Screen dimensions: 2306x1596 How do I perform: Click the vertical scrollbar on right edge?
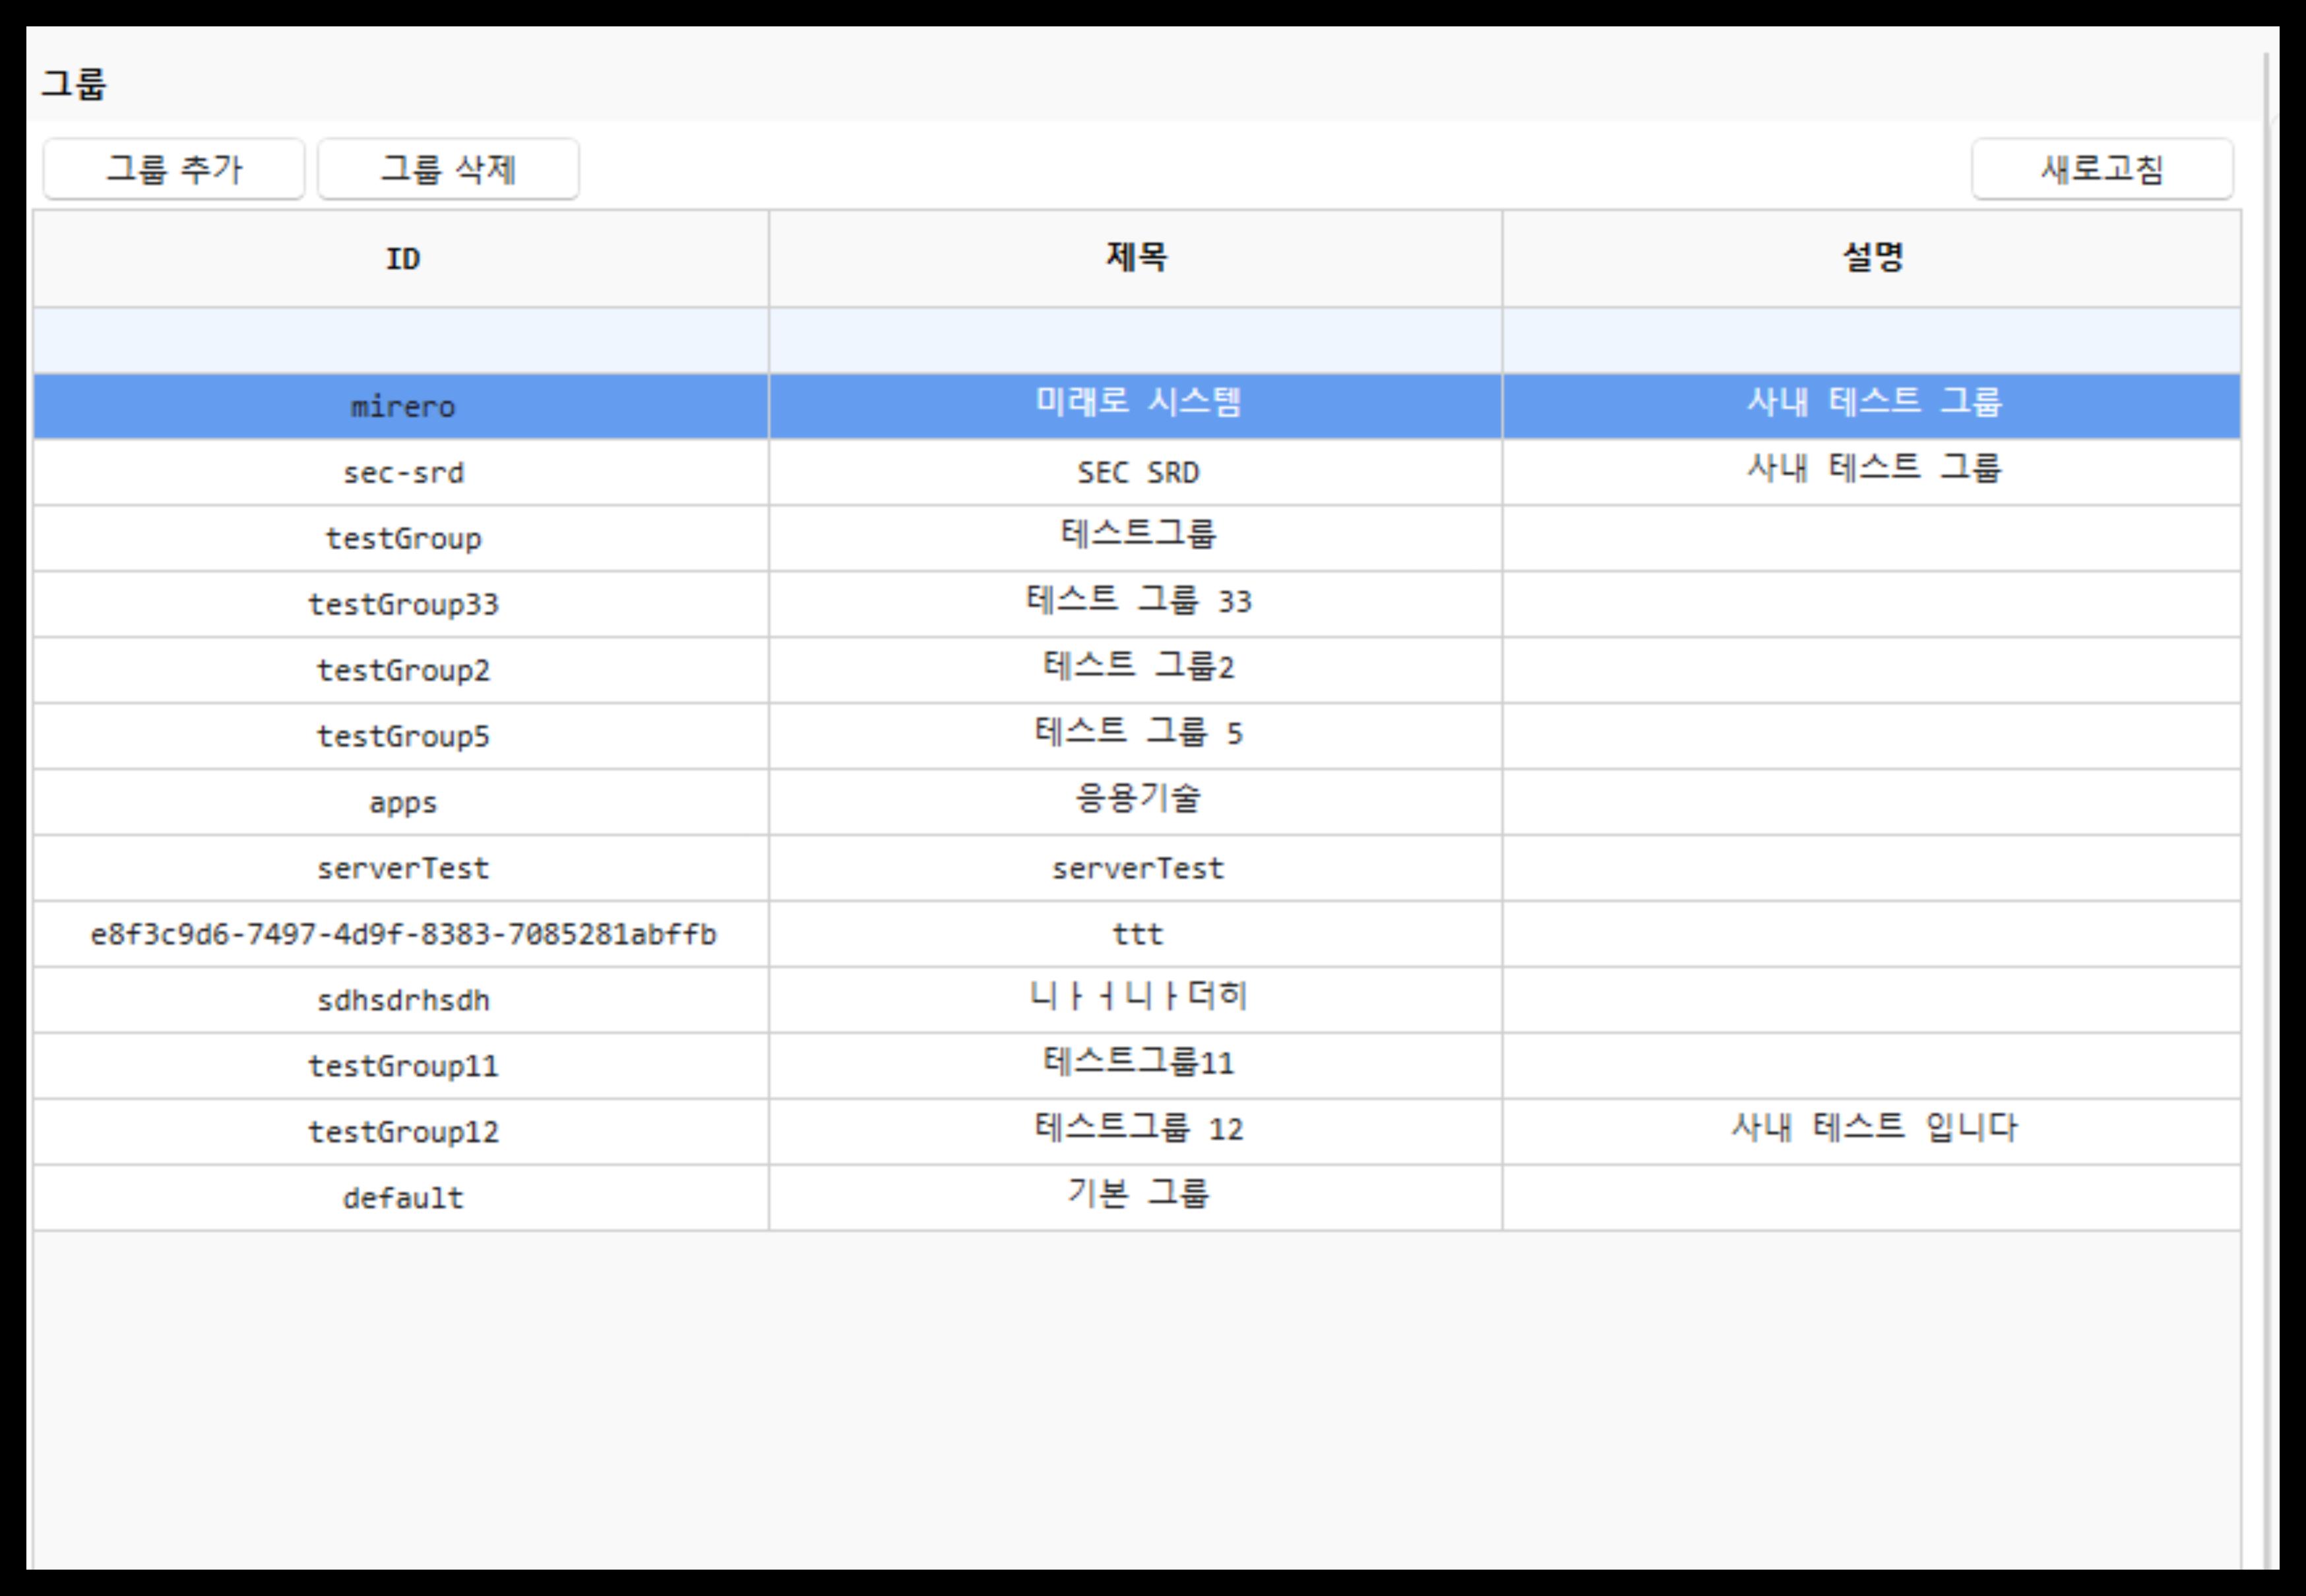point(2266,800)
